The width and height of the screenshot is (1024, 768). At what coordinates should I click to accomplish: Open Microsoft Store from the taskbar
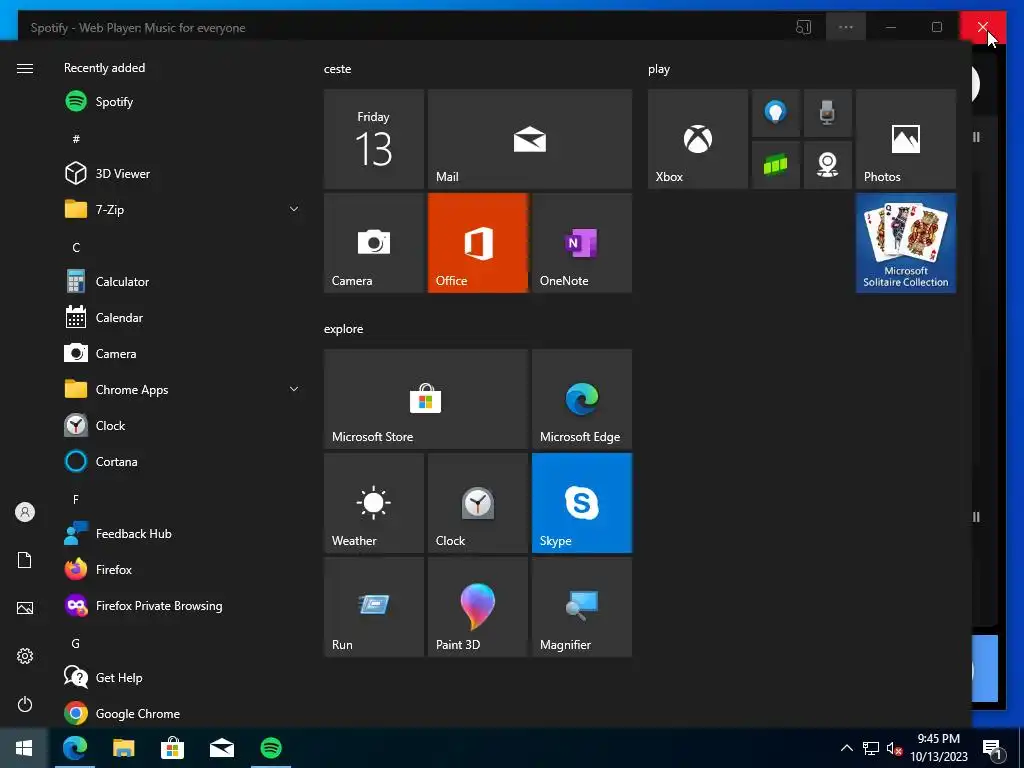click(x=172, y=748)
